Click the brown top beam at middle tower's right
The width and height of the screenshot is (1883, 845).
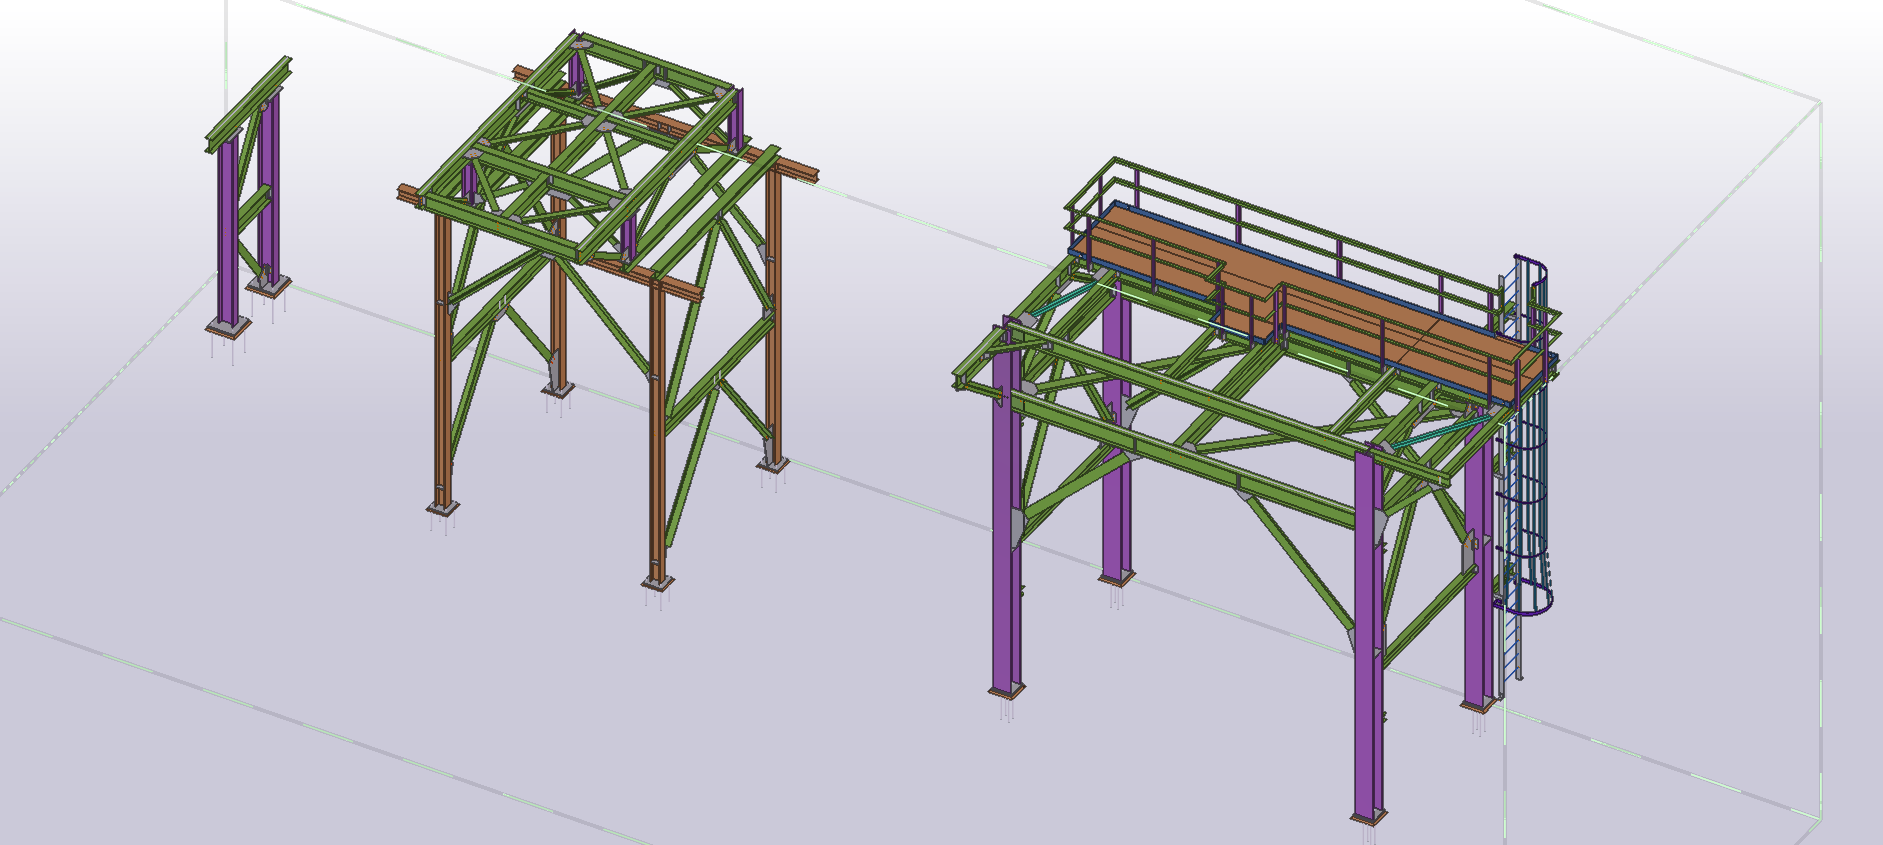pos(790,169)
